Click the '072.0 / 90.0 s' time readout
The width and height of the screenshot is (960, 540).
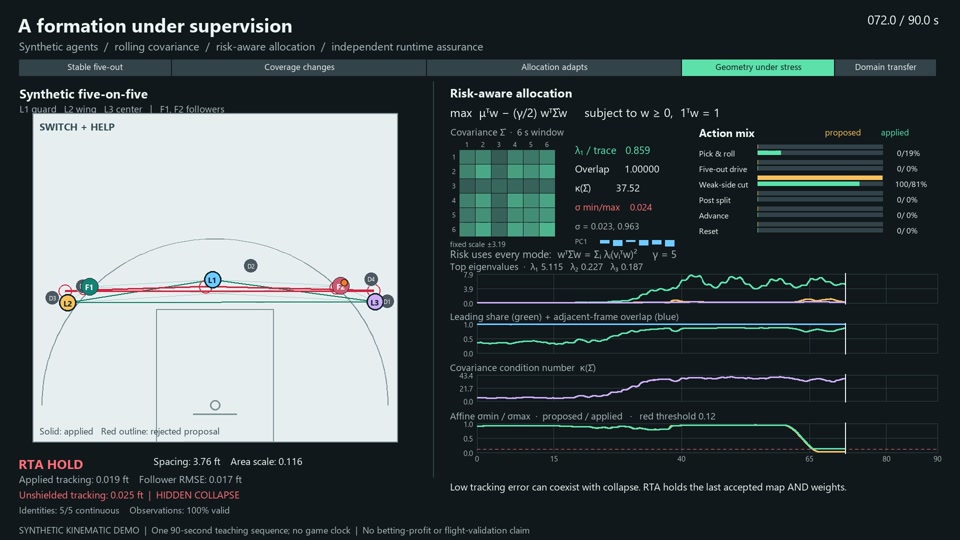pyautogui.click(x=902, y=20)
